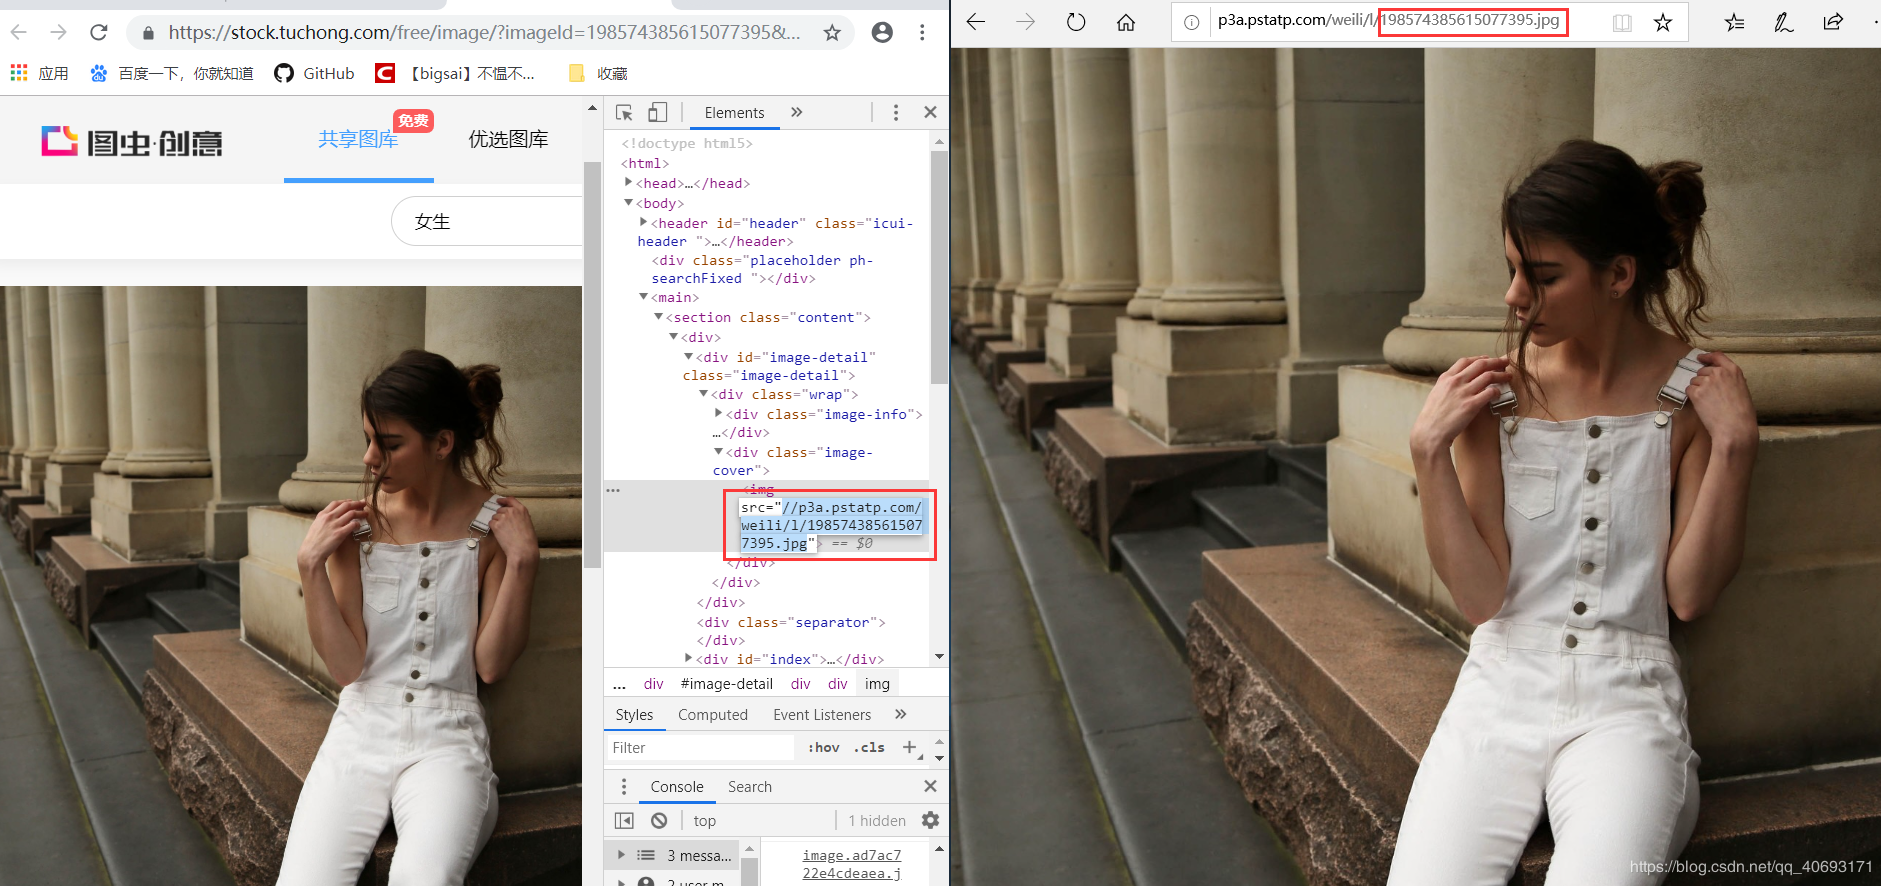This screenshot has width=1881, height=886.
Task: Clear the console
Action: point(659,821)
